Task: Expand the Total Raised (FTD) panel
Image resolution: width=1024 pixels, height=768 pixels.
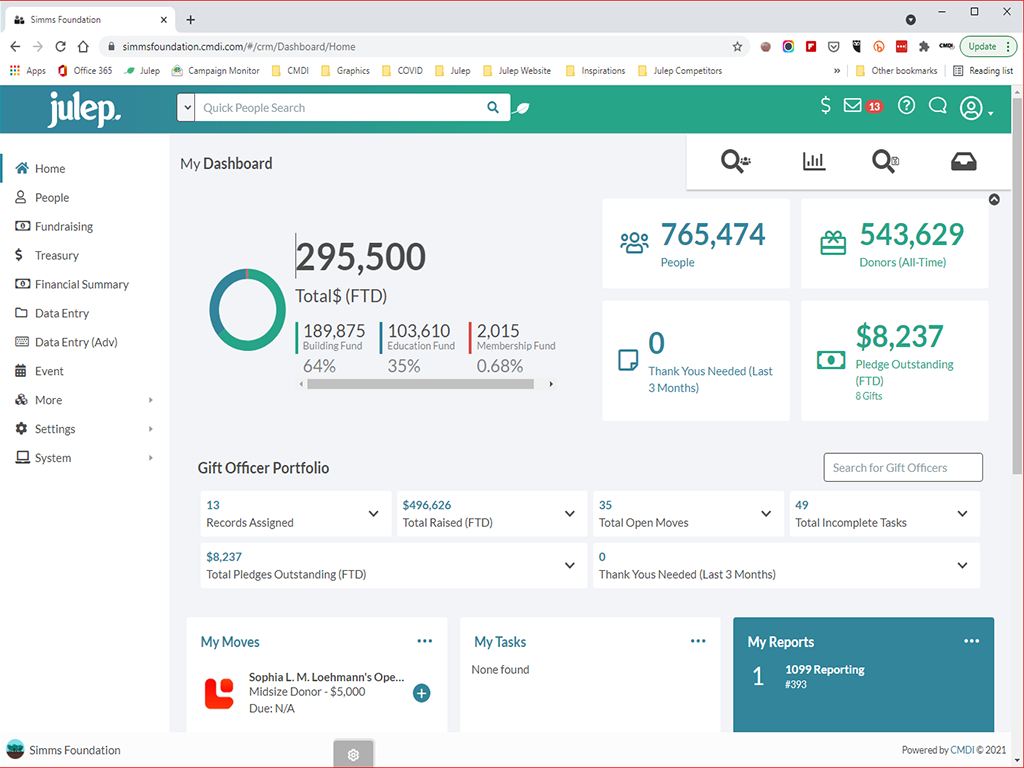Action: coord(569,514)
